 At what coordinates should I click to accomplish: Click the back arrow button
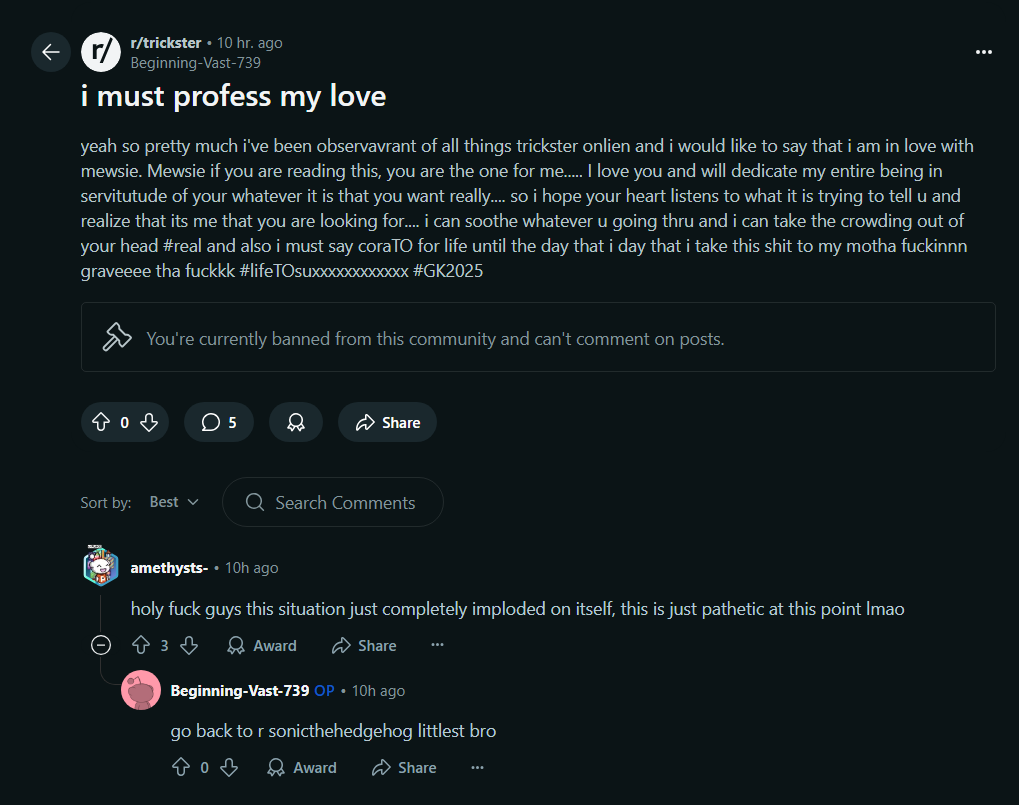tap(50, 52)
